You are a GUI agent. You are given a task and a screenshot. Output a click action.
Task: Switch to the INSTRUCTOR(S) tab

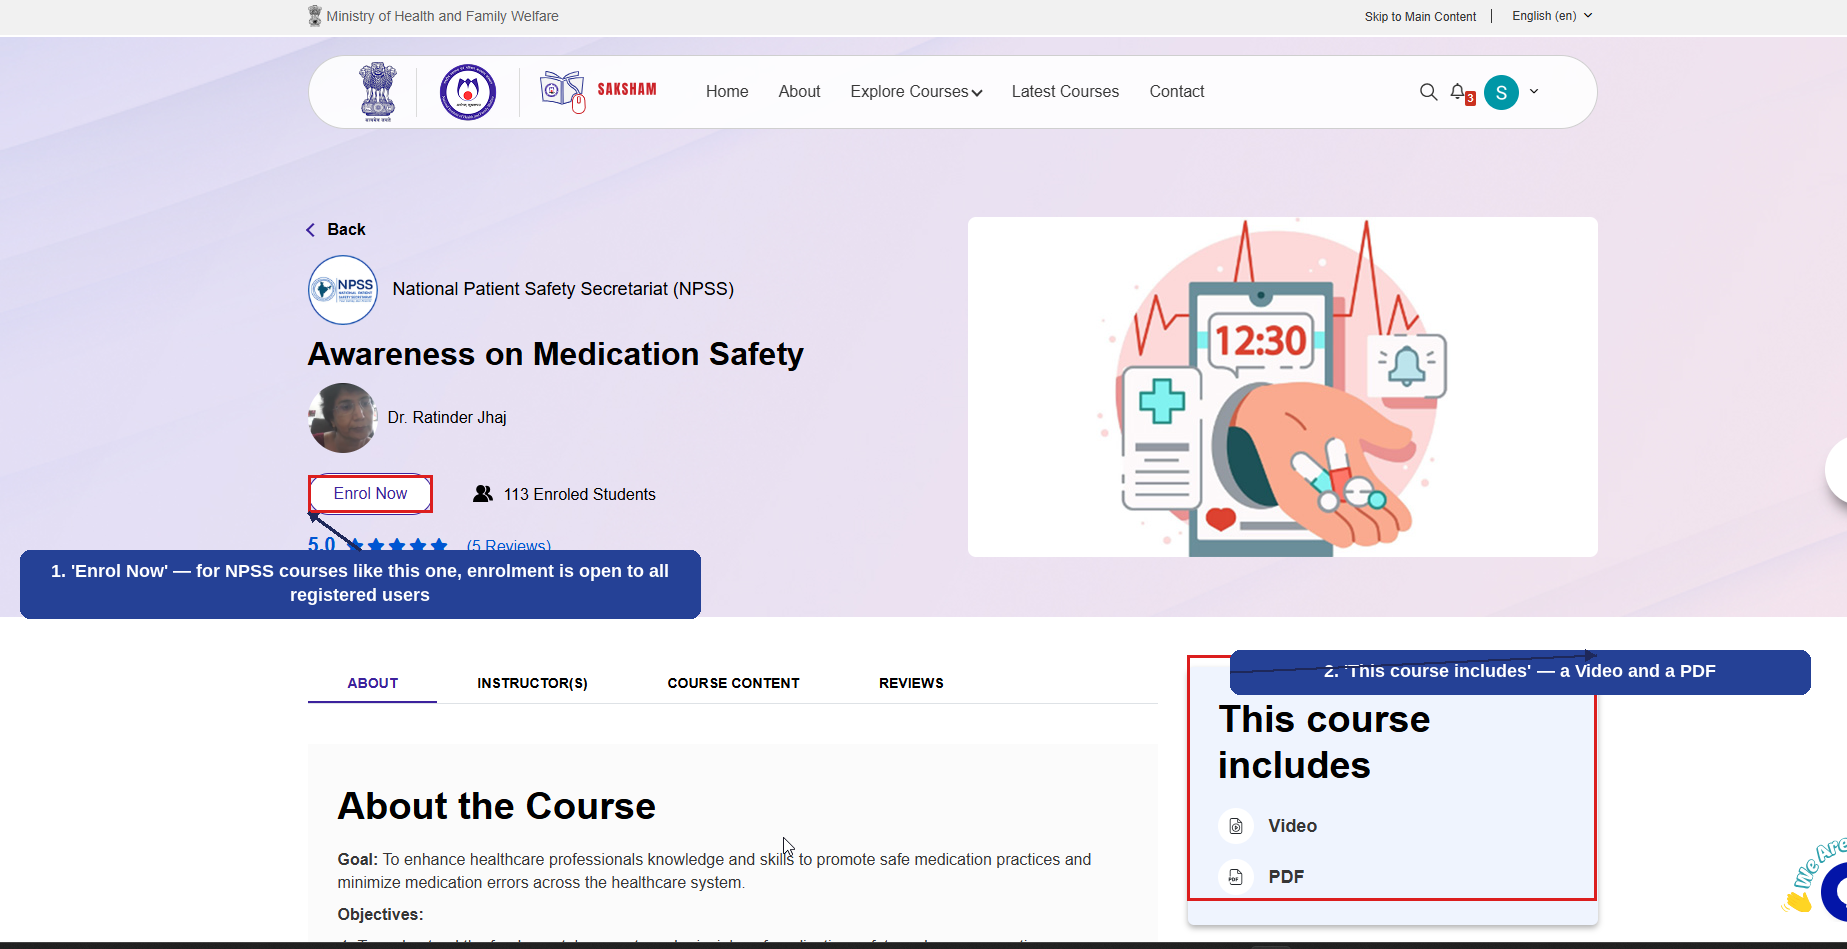(532, 683)
